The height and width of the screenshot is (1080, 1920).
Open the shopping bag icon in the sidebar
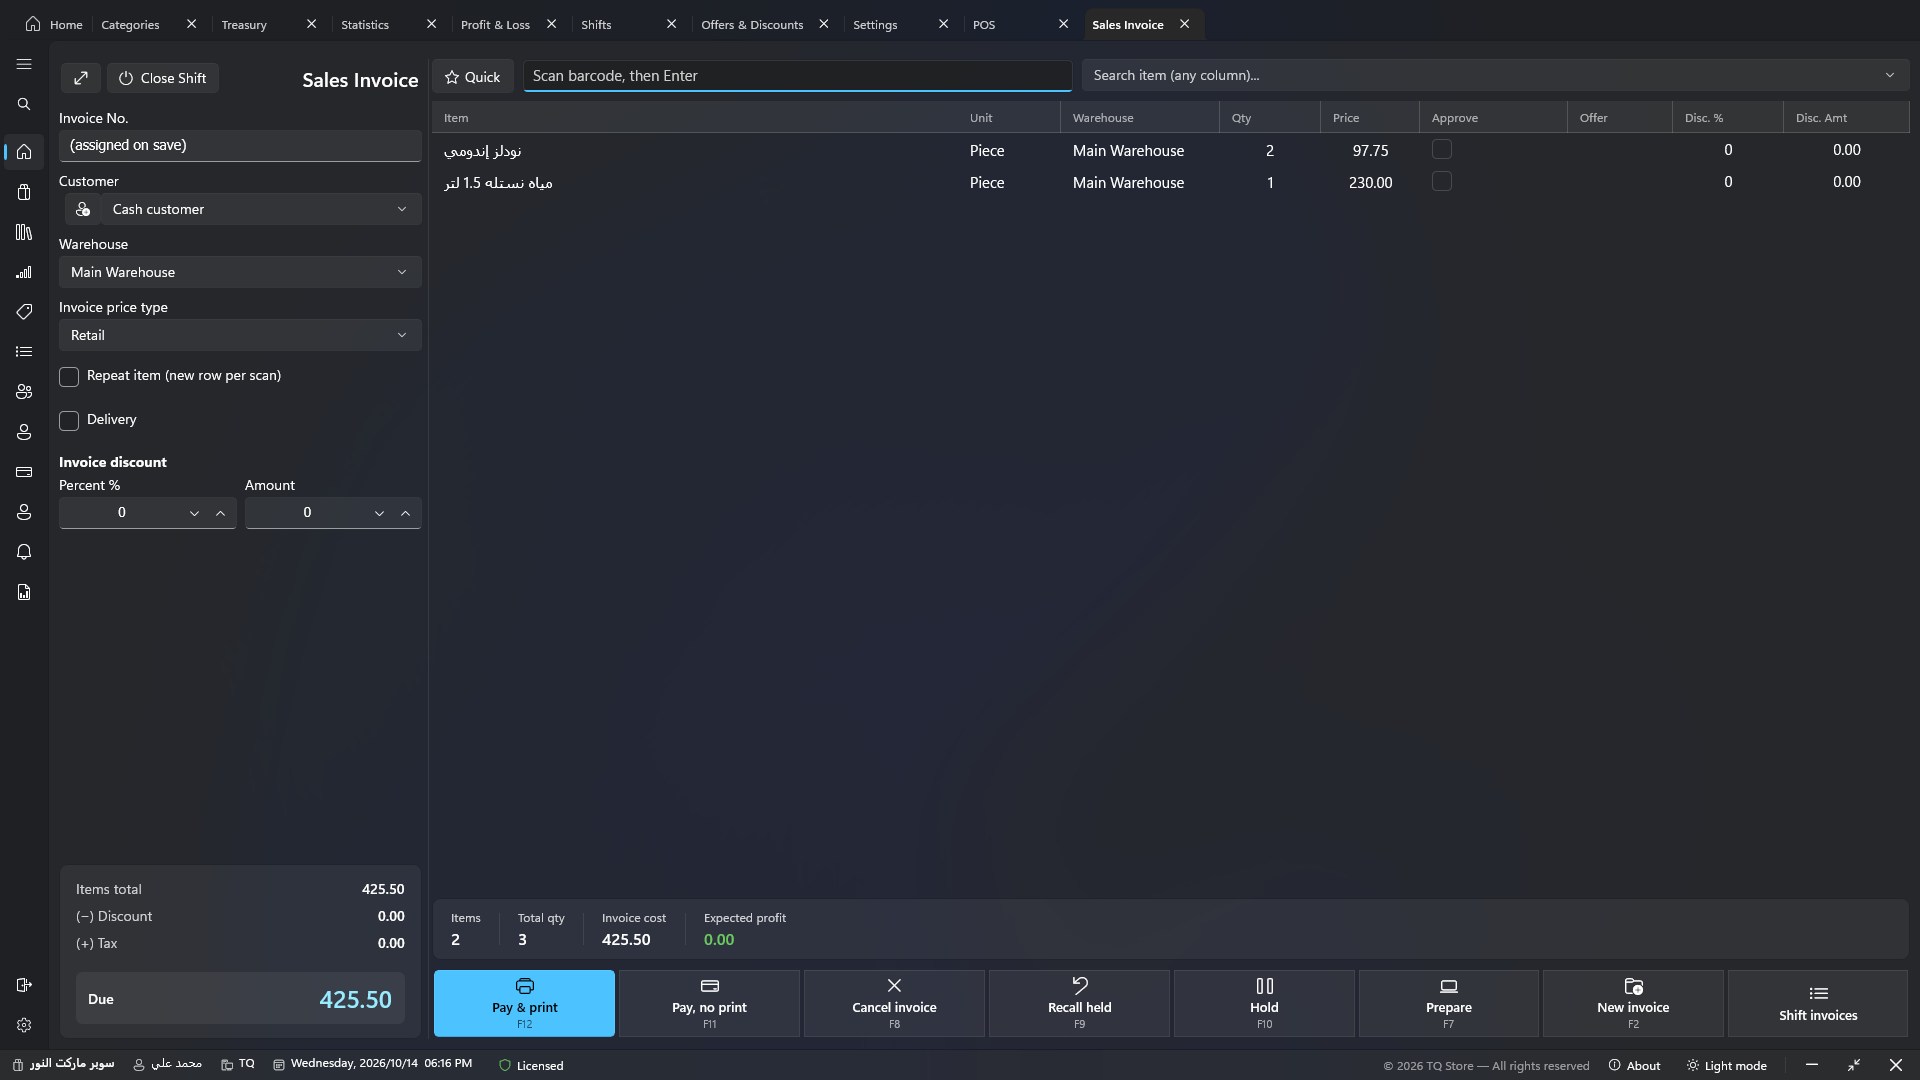pyautogui.click(x=24, y=192)
